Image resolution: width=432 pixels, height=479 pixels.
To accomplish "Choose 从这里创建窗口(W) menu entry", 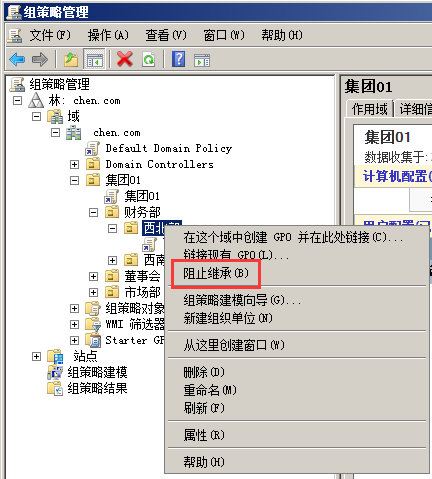I will tap(234, 345).
